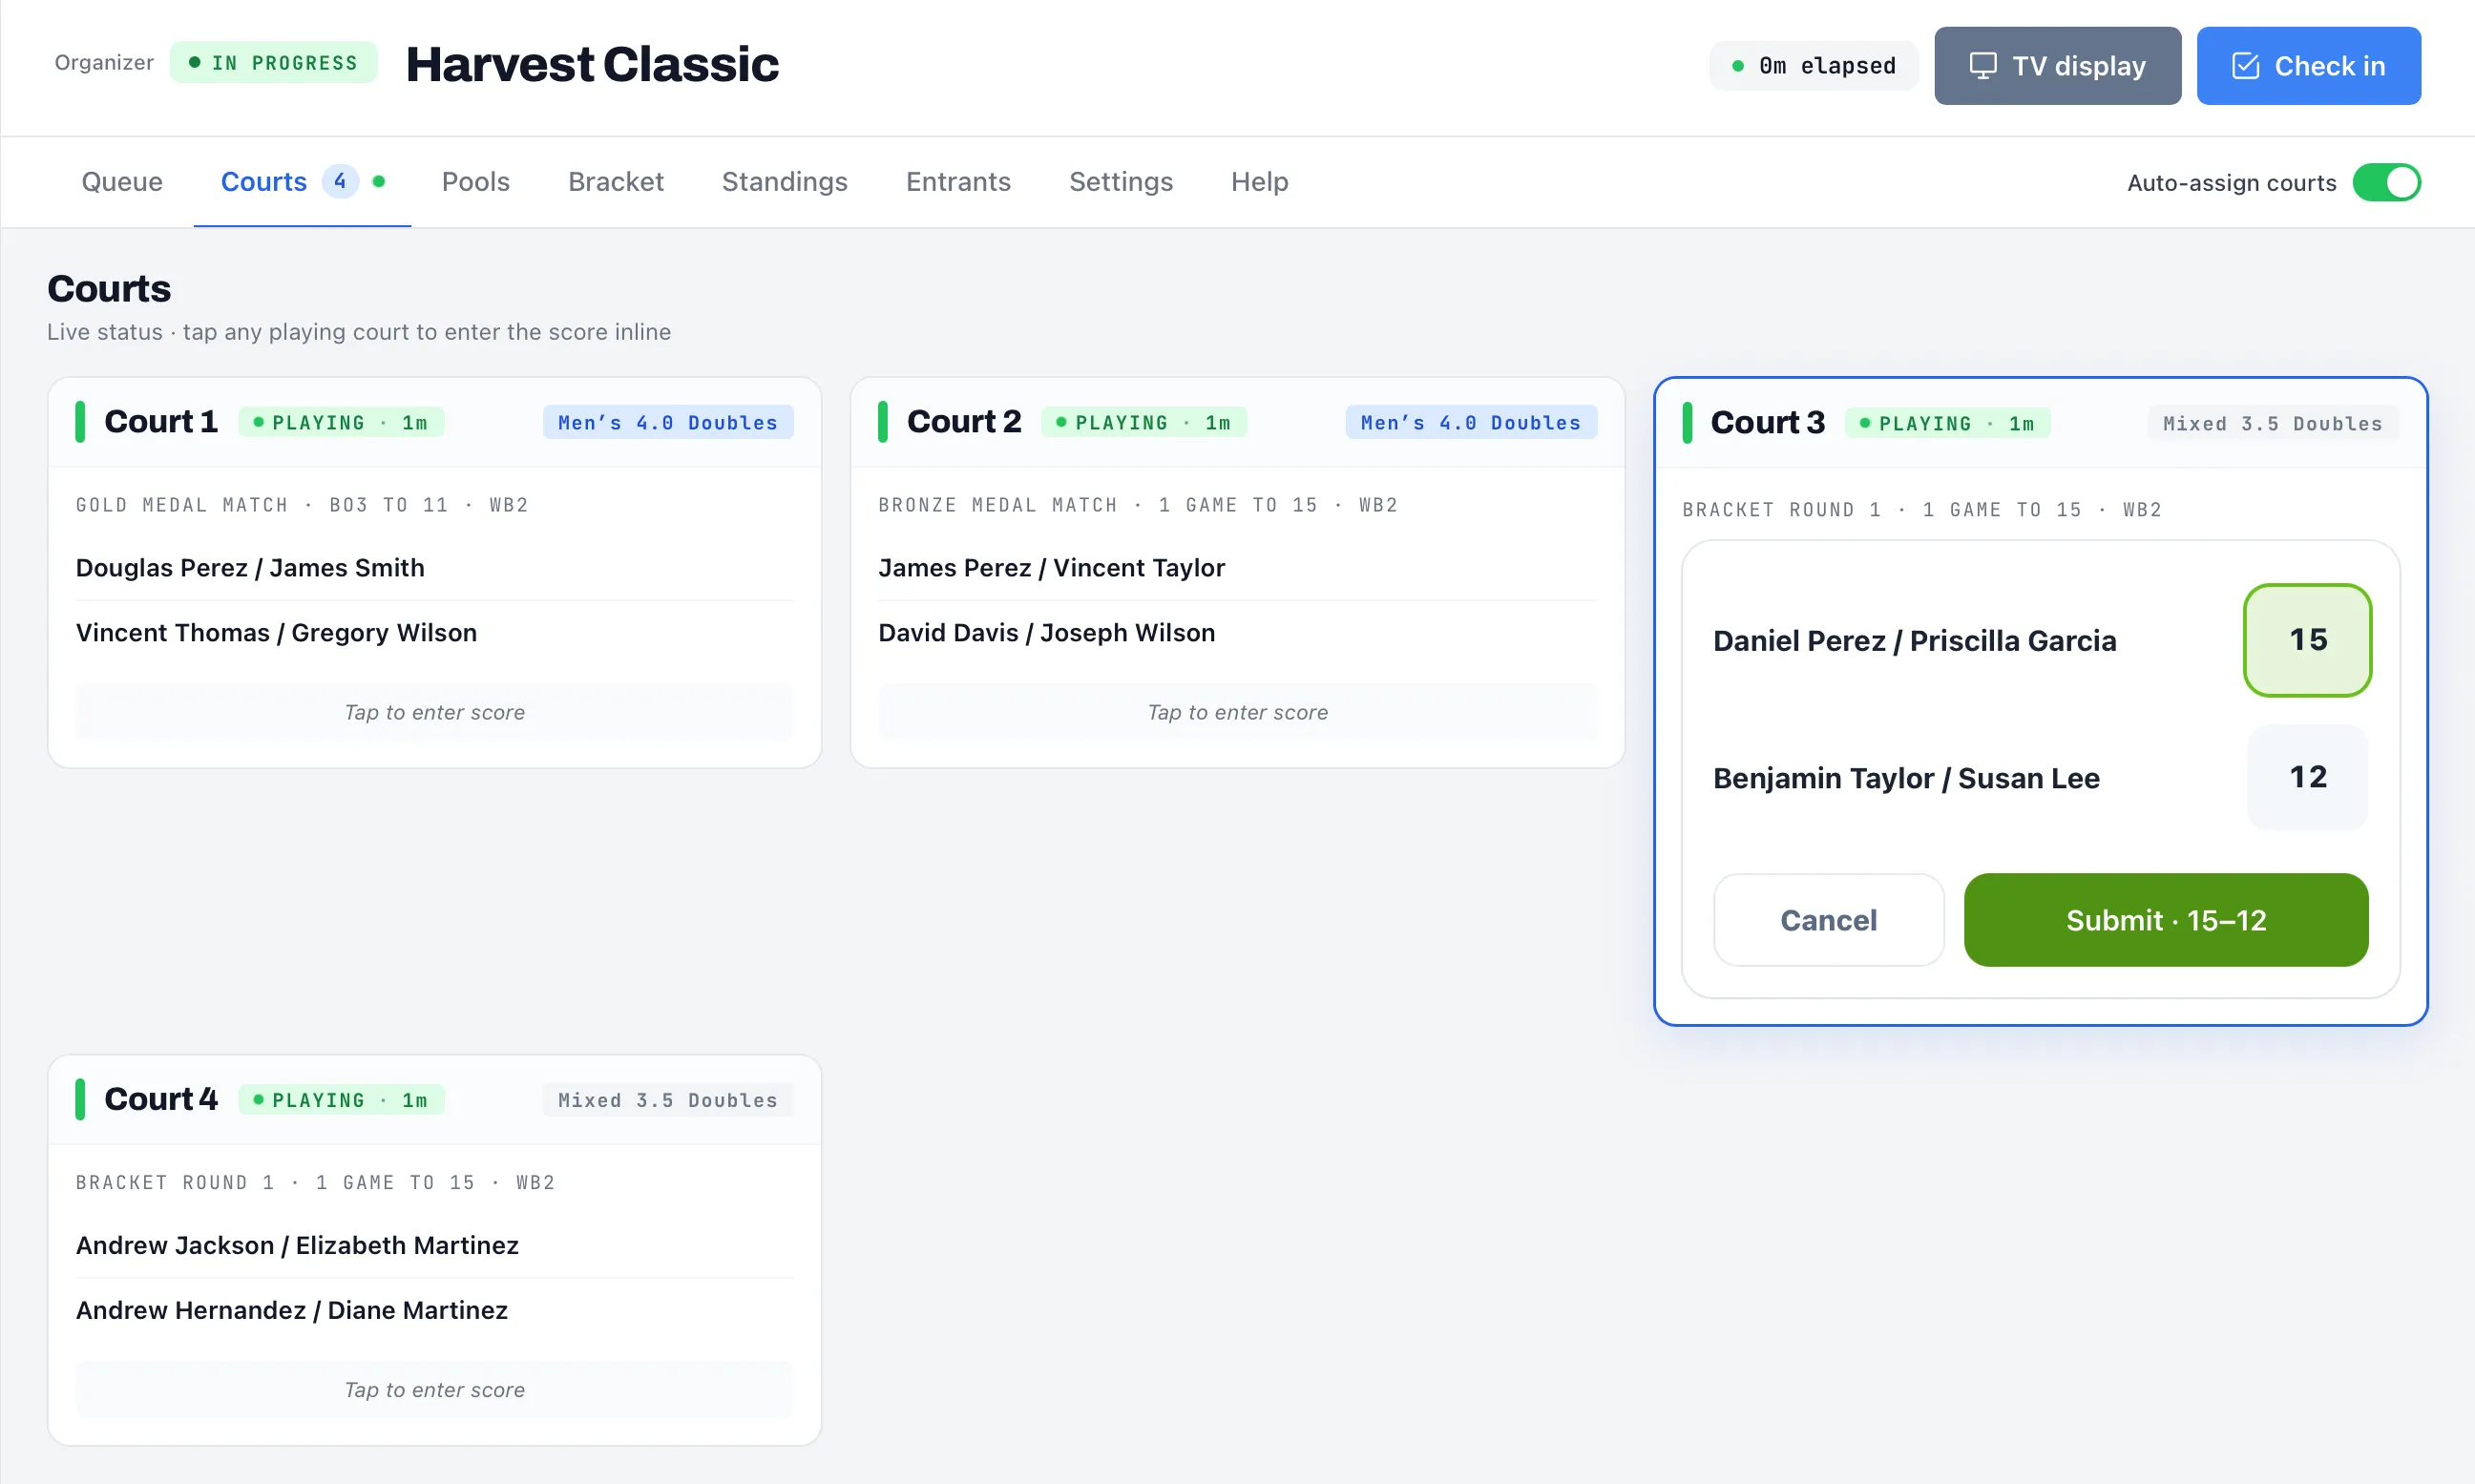Select team James Perez / Vincent Taylor
2475x1484 pixels.
[x=1052, y=568]
